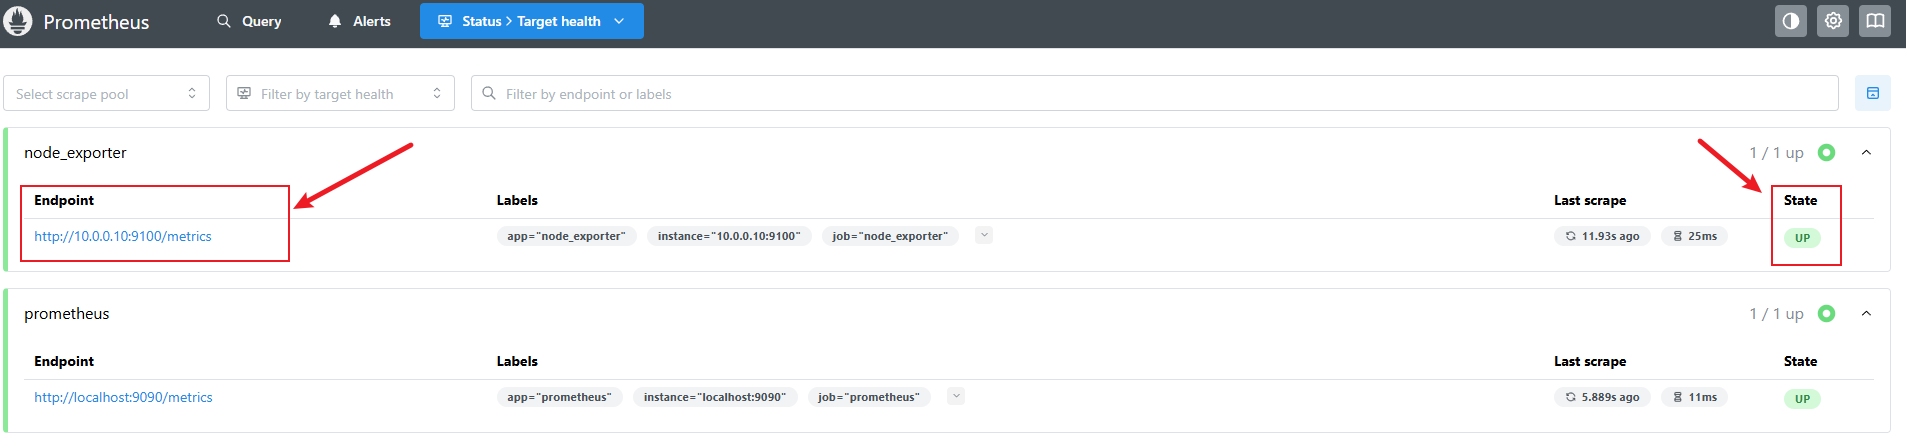Click the collapse-all pools icon button
1906x441 pixels.
(1873, 93)
